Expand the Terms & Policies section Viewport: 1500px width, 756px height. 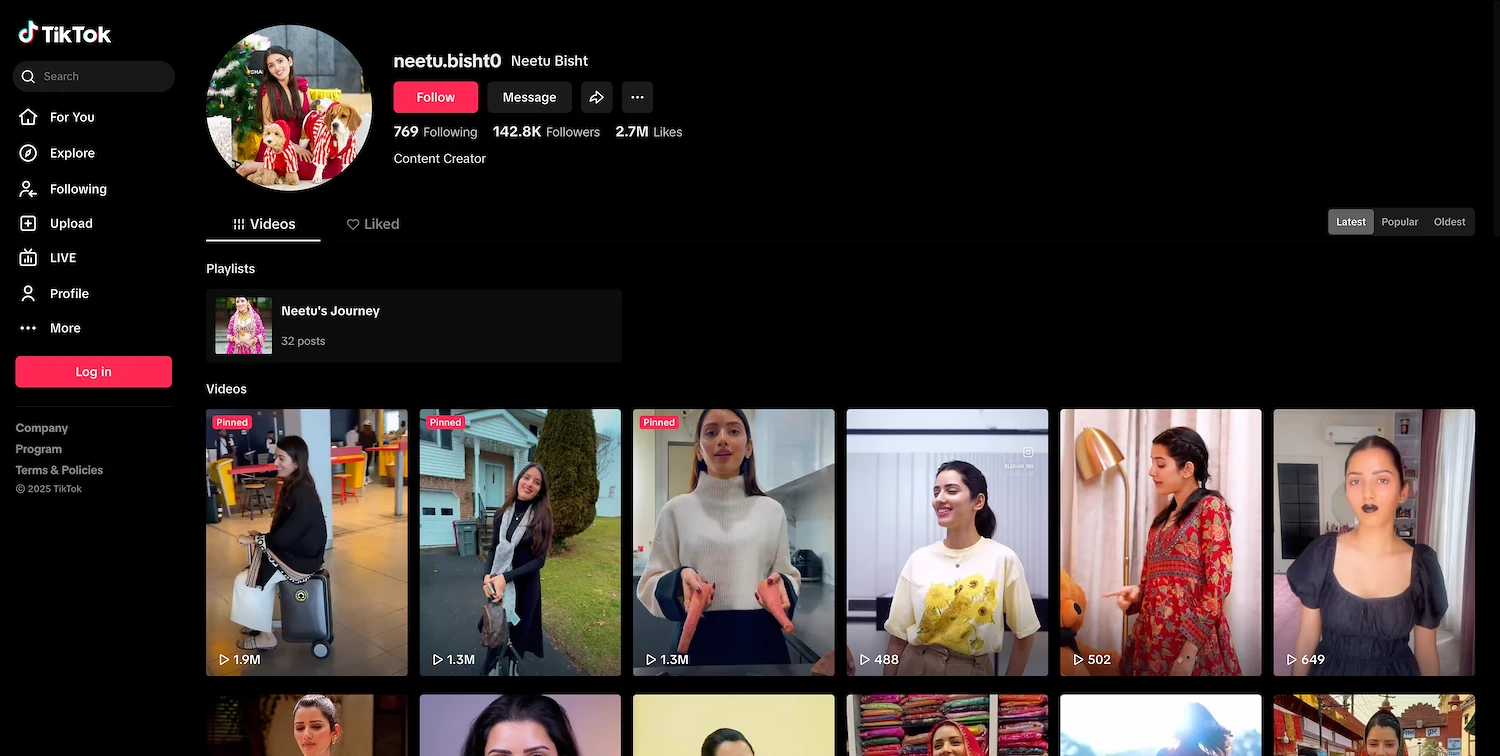(59, 470)
